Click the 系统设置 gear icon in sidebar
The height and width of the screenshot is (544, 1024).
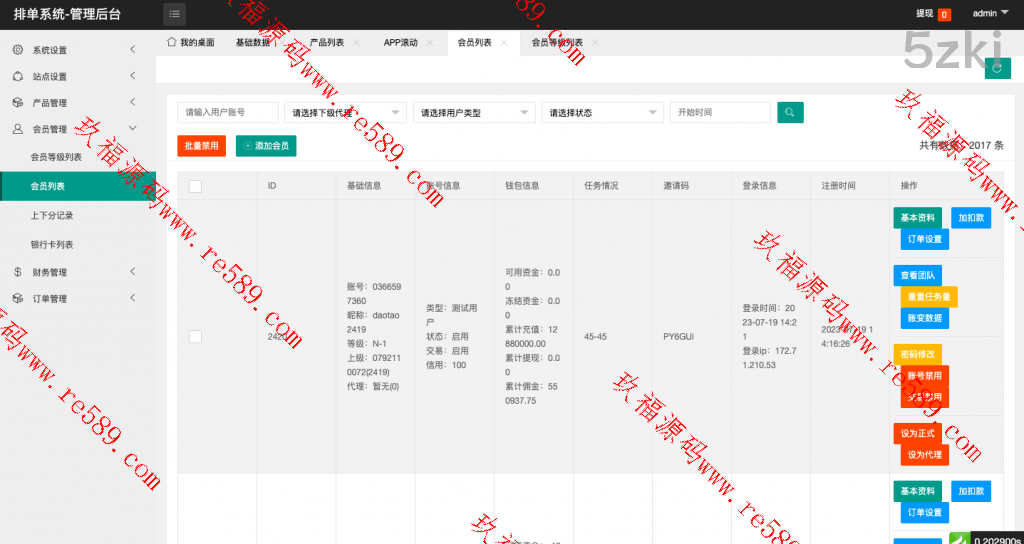tap(18, 50)
